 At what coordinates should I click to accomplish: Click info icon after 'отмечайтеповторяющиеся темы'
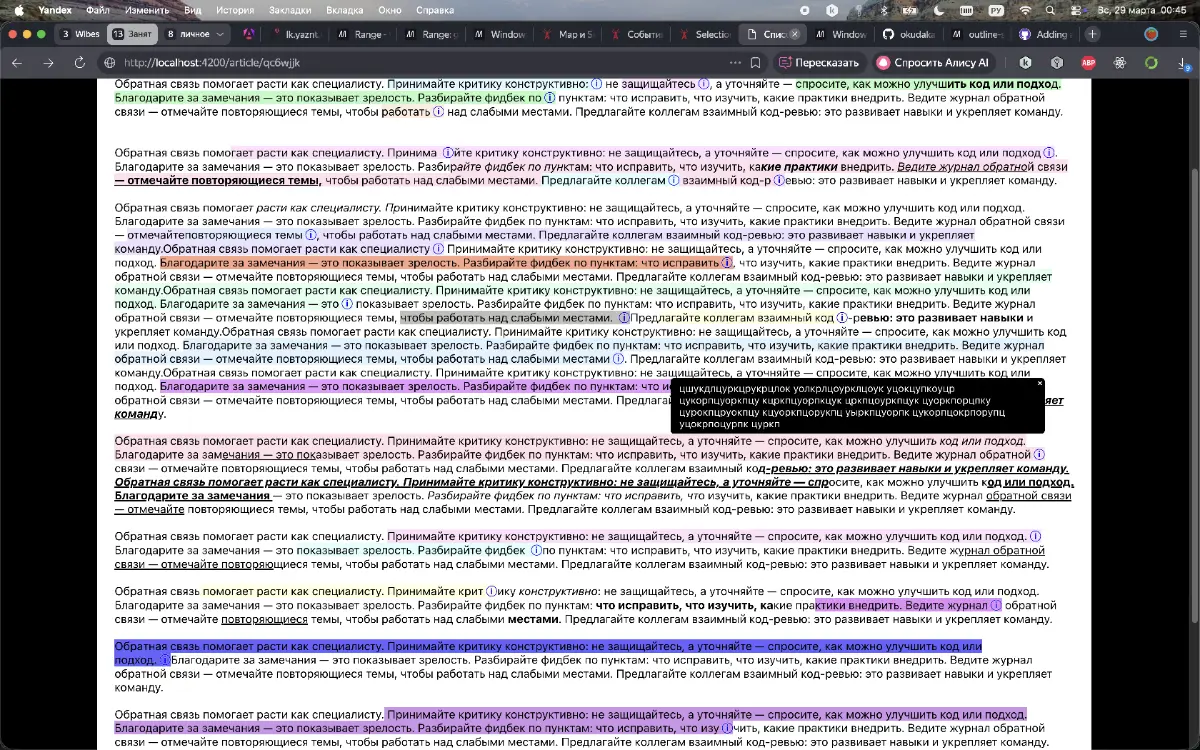pos(311,235)
